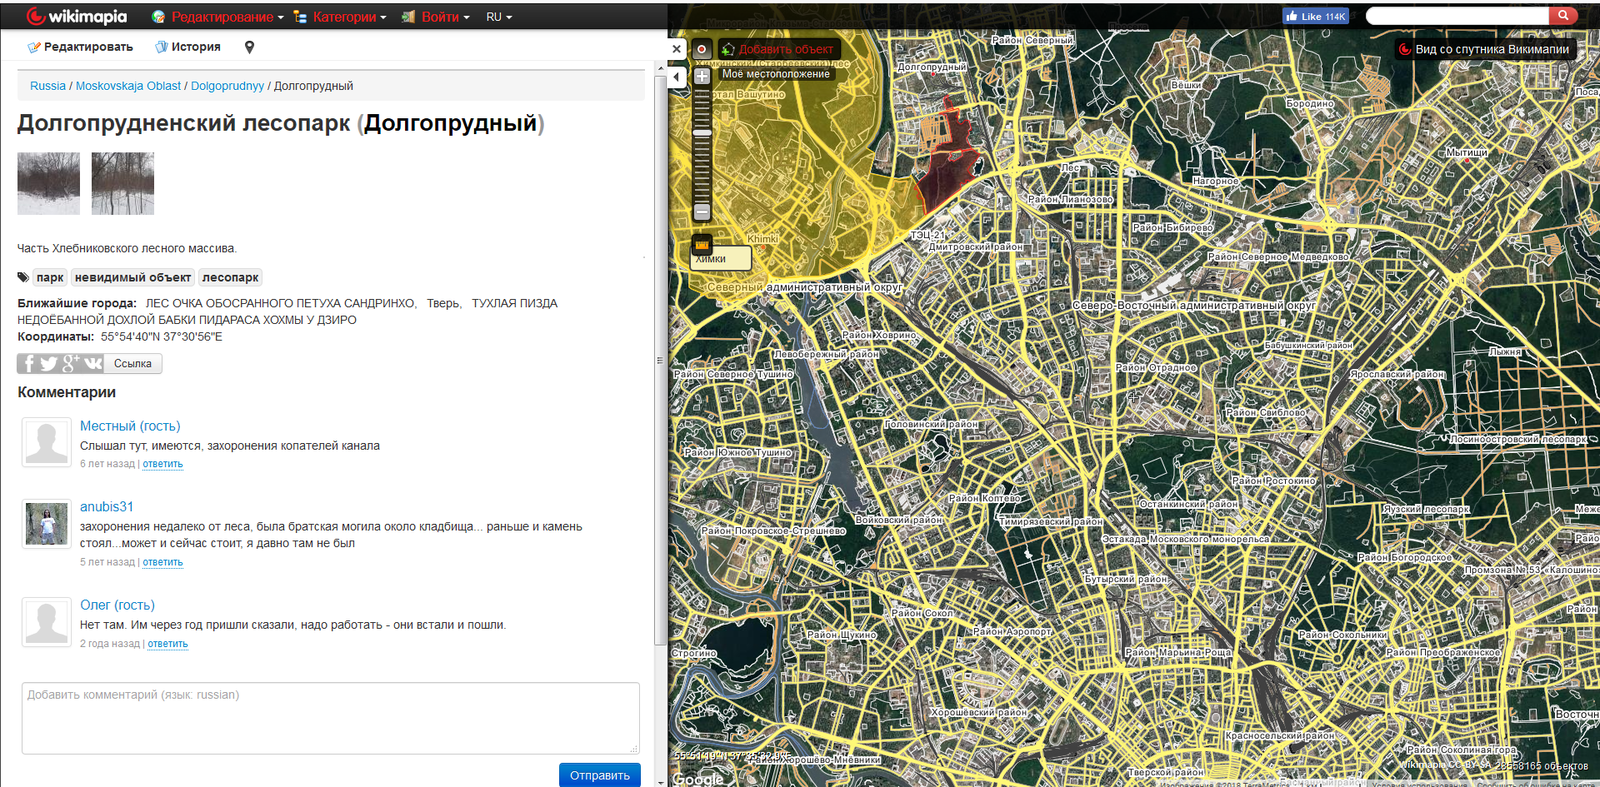Share via the VK icon
This screenshot has width=1600, height=787.
point(93,364)
